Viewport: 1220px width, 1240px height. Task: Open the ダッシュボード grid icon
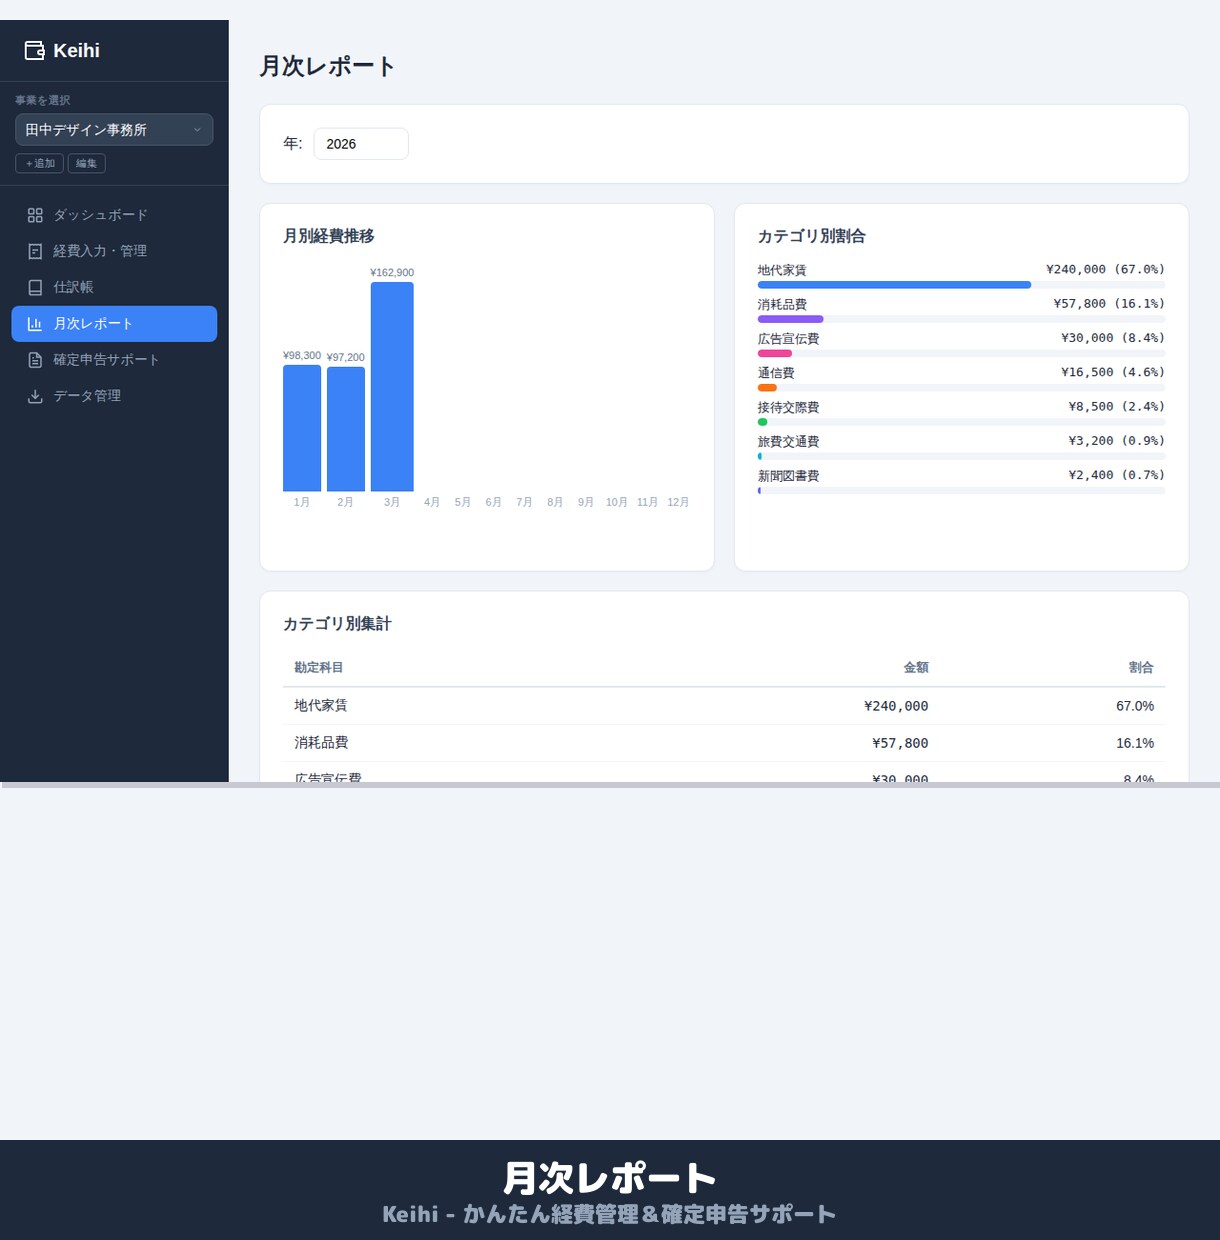pos(35,215)
